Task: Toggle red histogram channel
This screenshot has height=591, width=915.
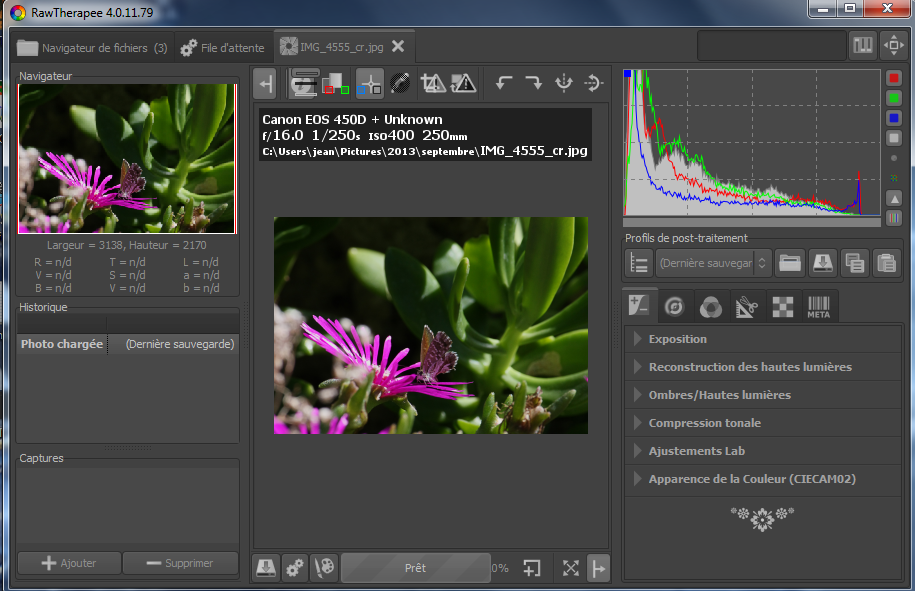Action: click(893, 78)
